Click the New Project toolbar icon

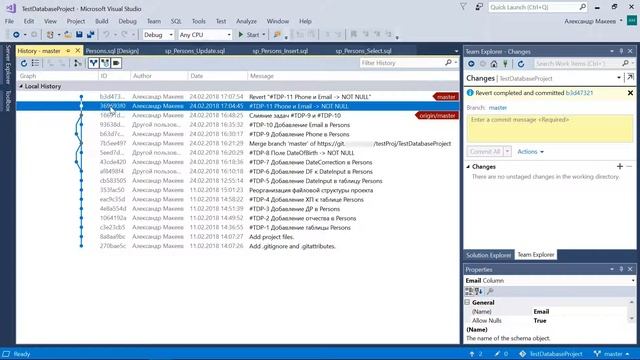tap(50, 35)
